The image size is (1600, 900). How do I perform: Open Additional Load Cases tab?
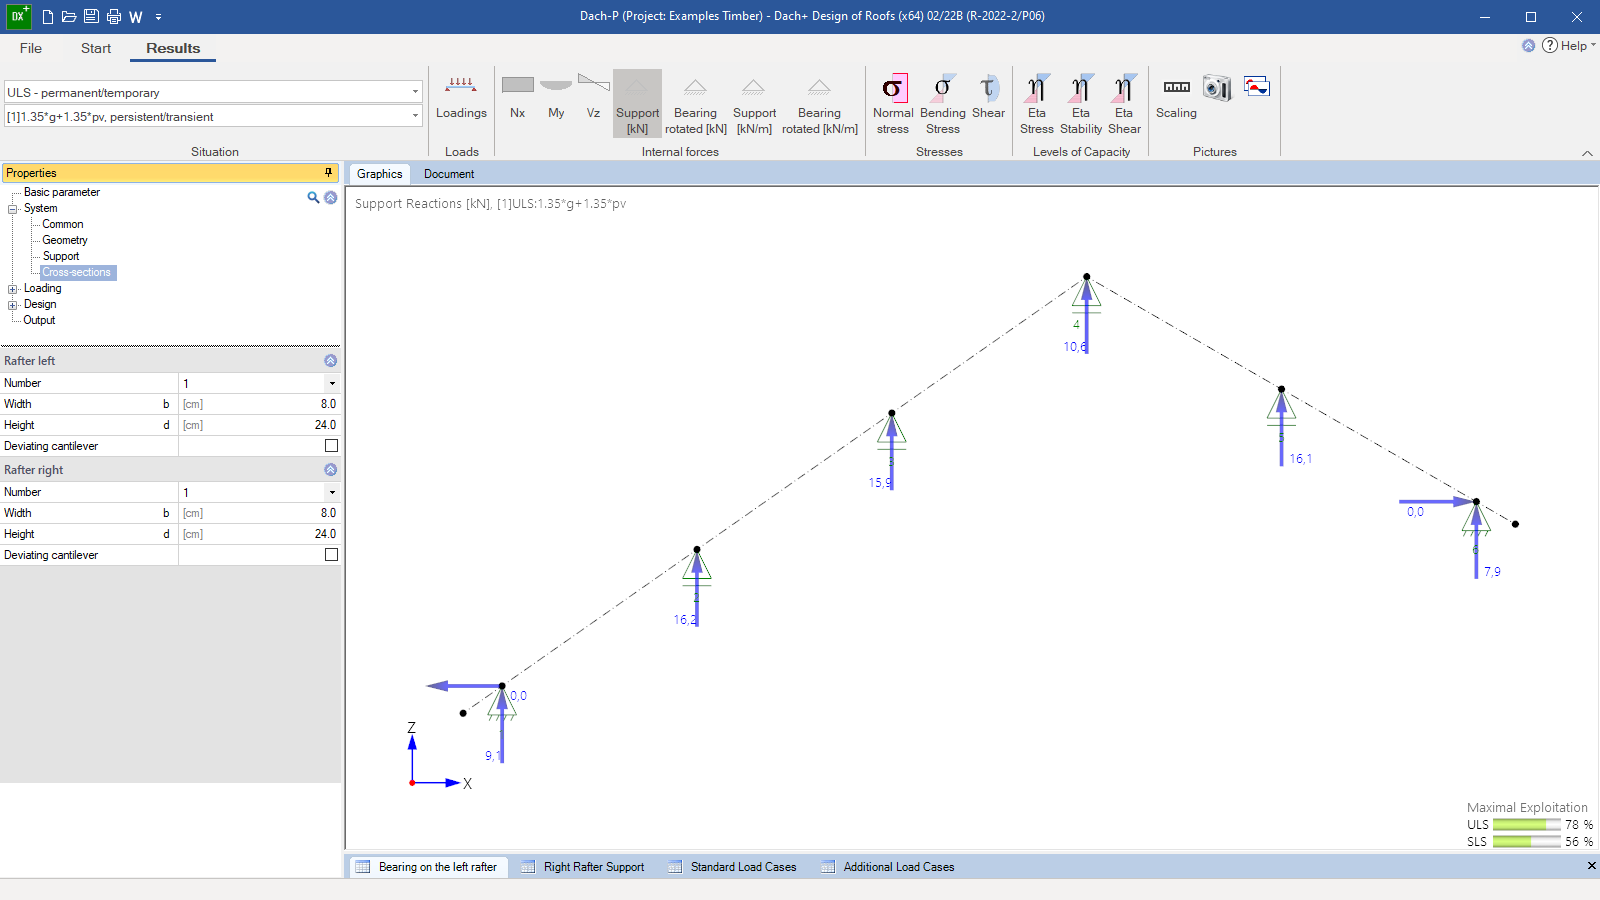pos(888,867)
